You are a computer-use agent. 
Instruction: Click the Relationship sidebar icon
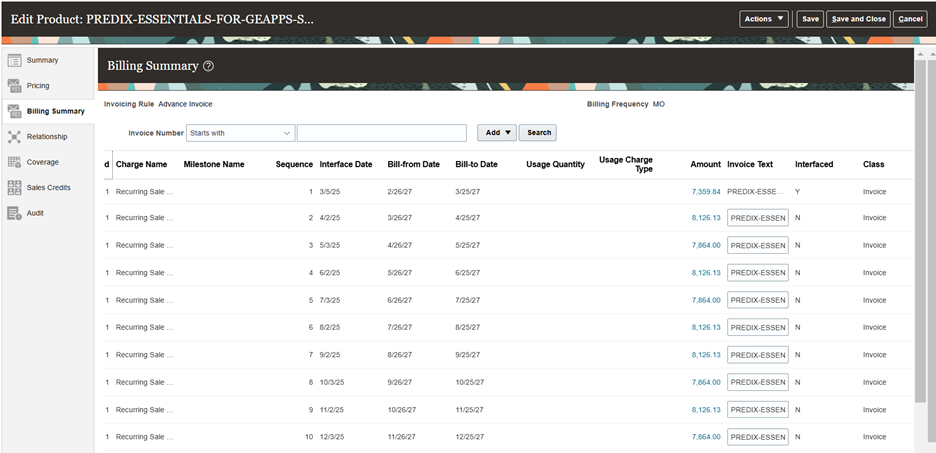pos(14,137)
